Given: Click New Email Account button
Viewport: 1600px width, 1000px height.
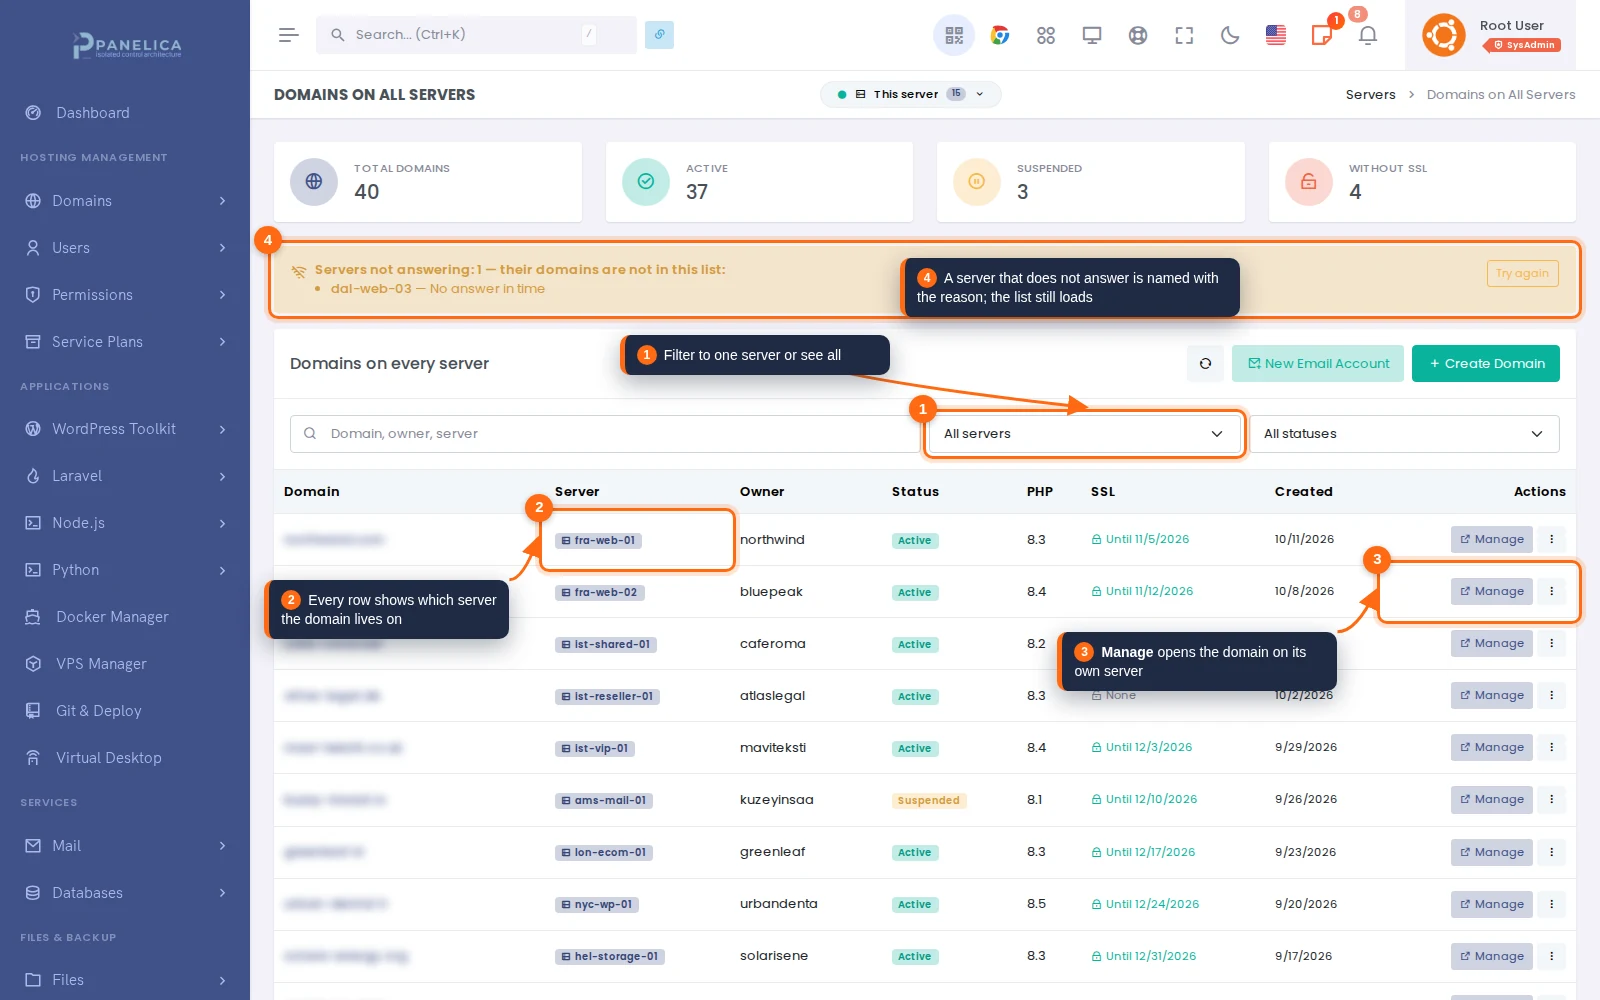Looking at the screenshot, I should pos(1318,363).
